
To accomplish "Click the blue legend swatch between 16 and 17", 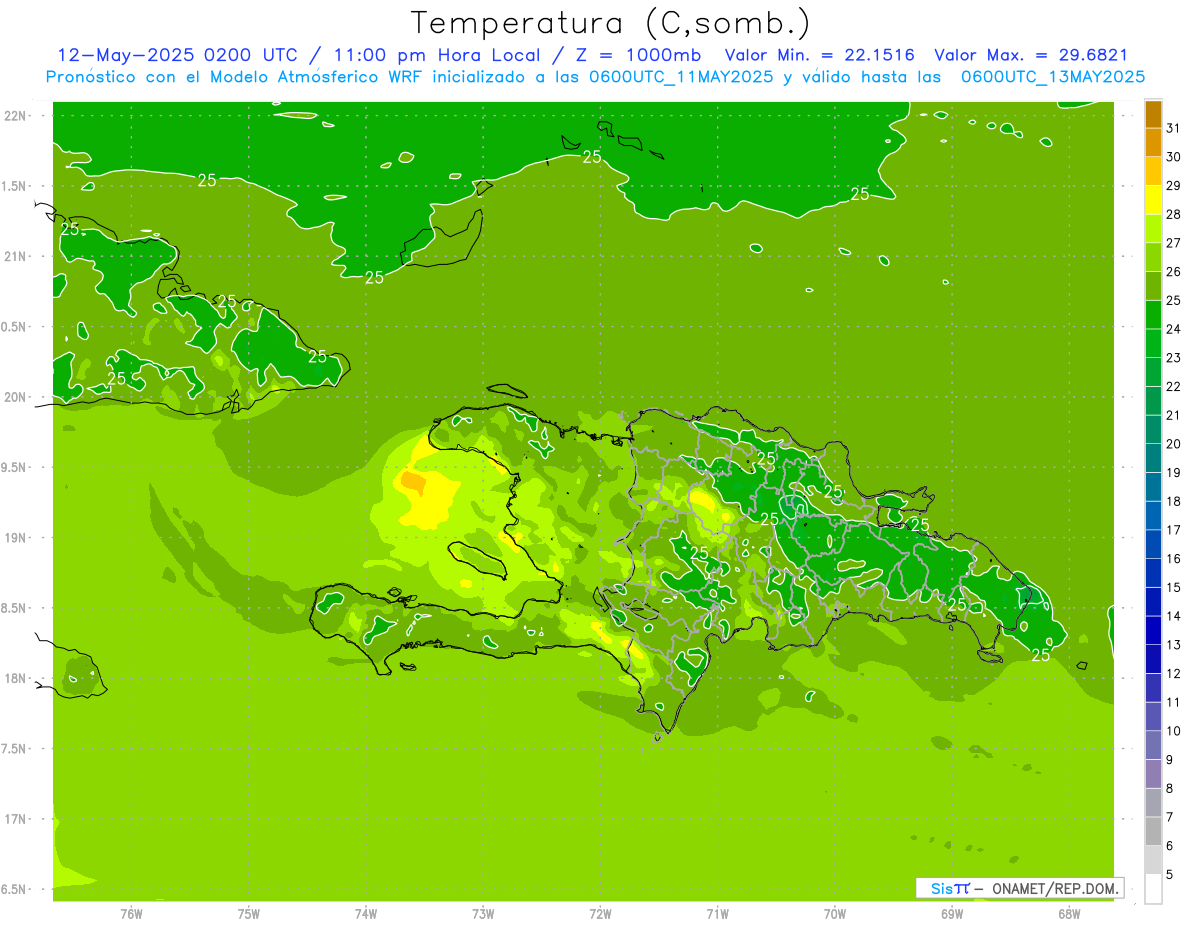I will click(x=1153, y=544).
